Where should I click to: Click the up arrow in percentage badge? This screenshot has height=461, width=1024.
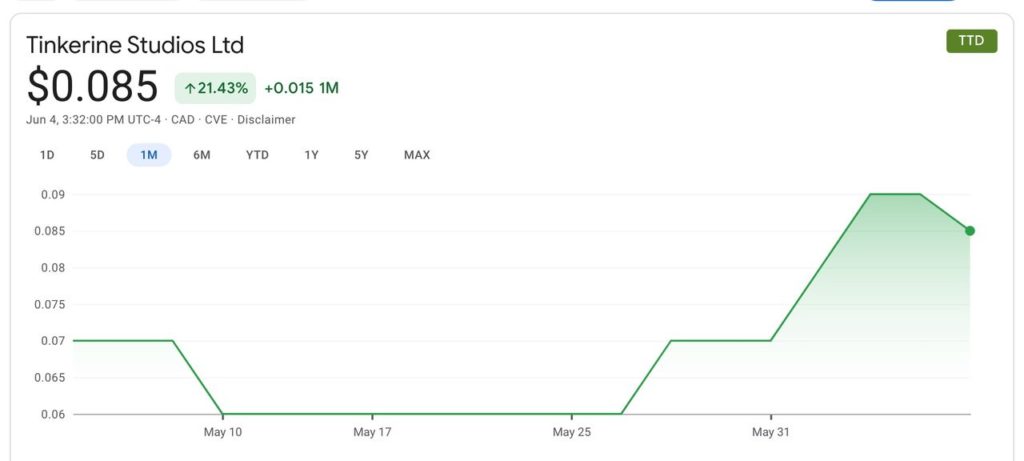(190, 88)
